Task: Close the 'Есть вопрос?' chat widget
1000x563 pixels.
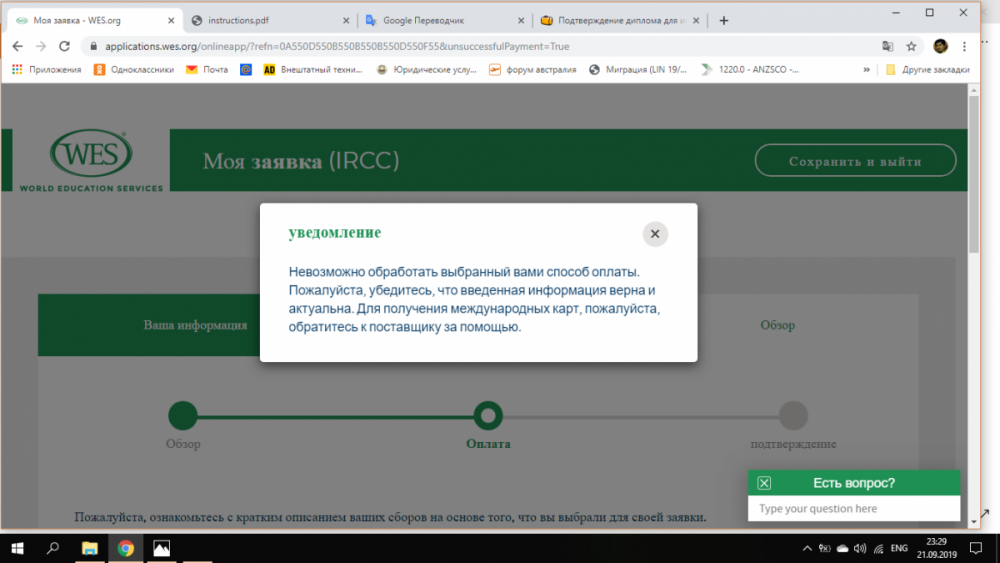Action: click(765, 483)
